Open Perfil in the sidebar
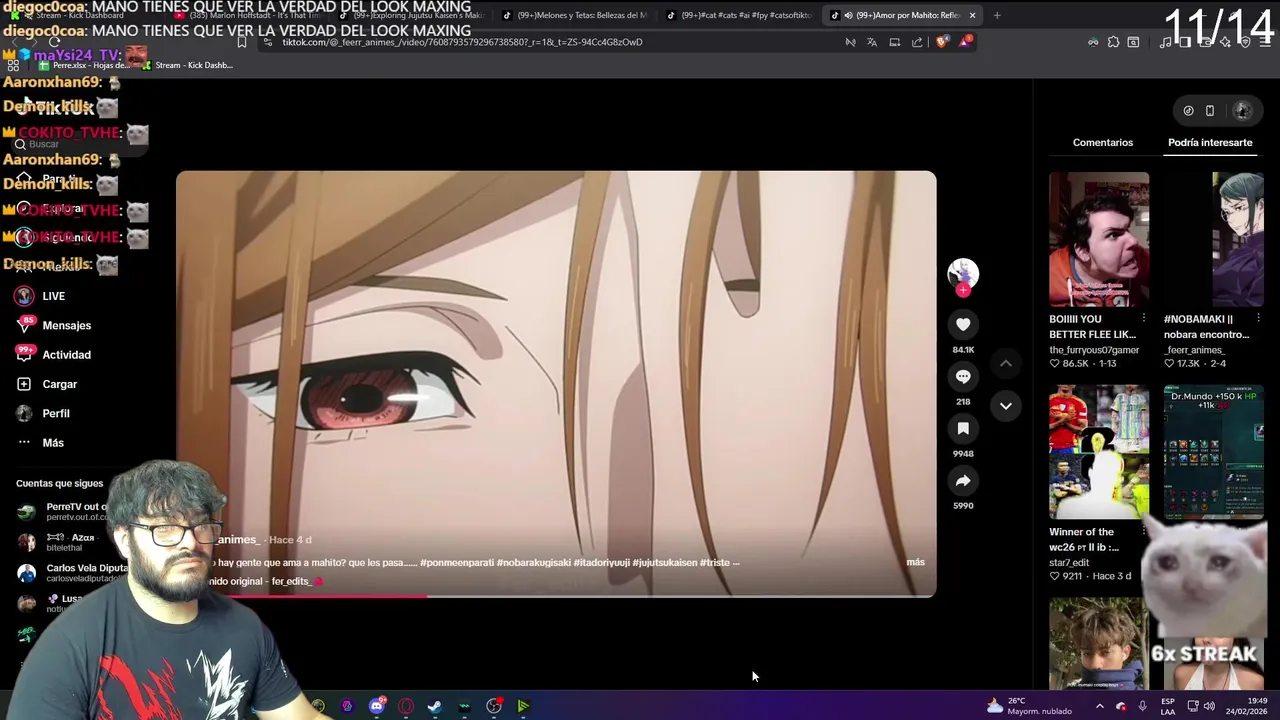 [43, 413]
